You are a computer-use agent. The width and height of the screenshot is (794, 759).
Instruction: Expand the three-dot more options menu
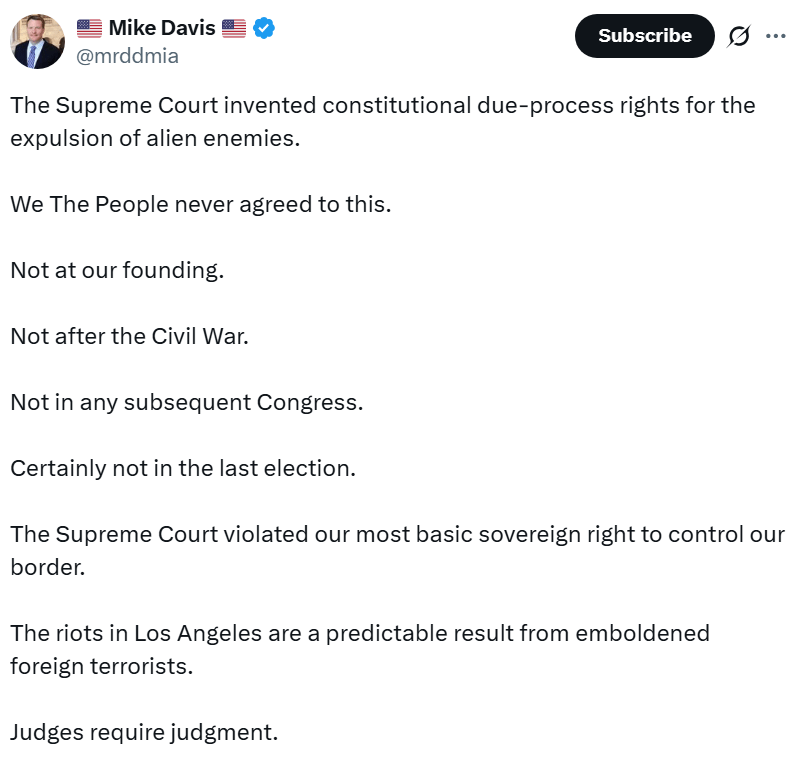(x=775, y=36)
